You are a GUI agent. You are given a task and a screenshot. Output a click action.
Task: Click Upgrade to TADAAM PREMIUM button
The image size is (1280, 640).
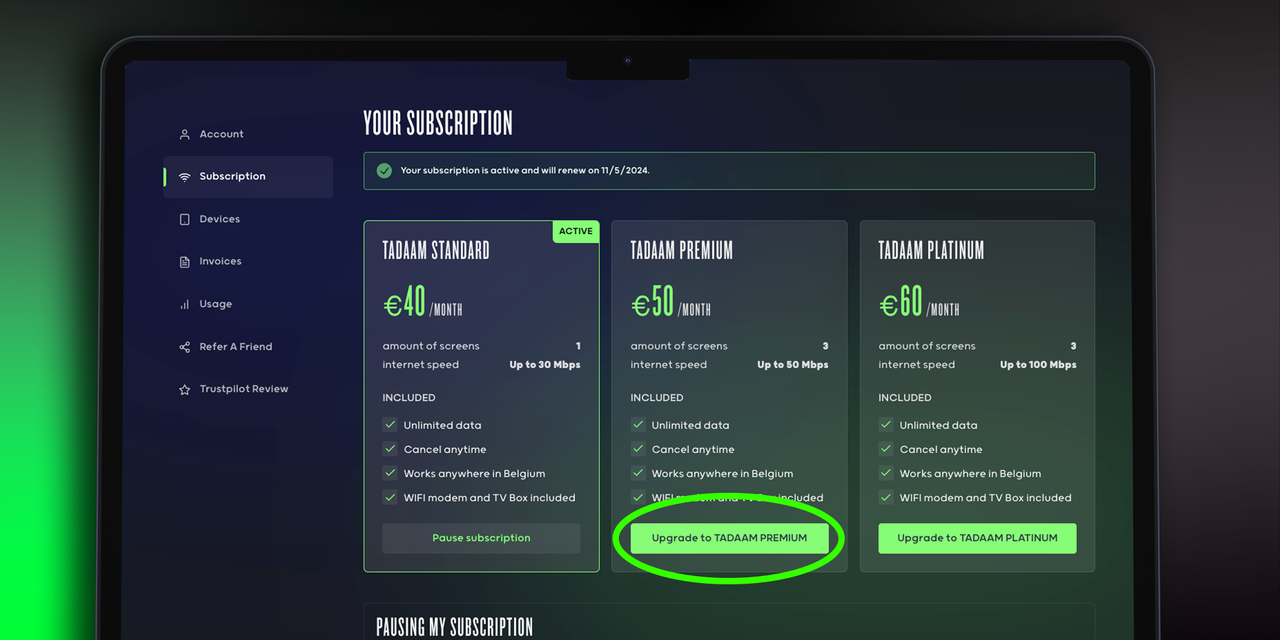(x=729, y=538)
